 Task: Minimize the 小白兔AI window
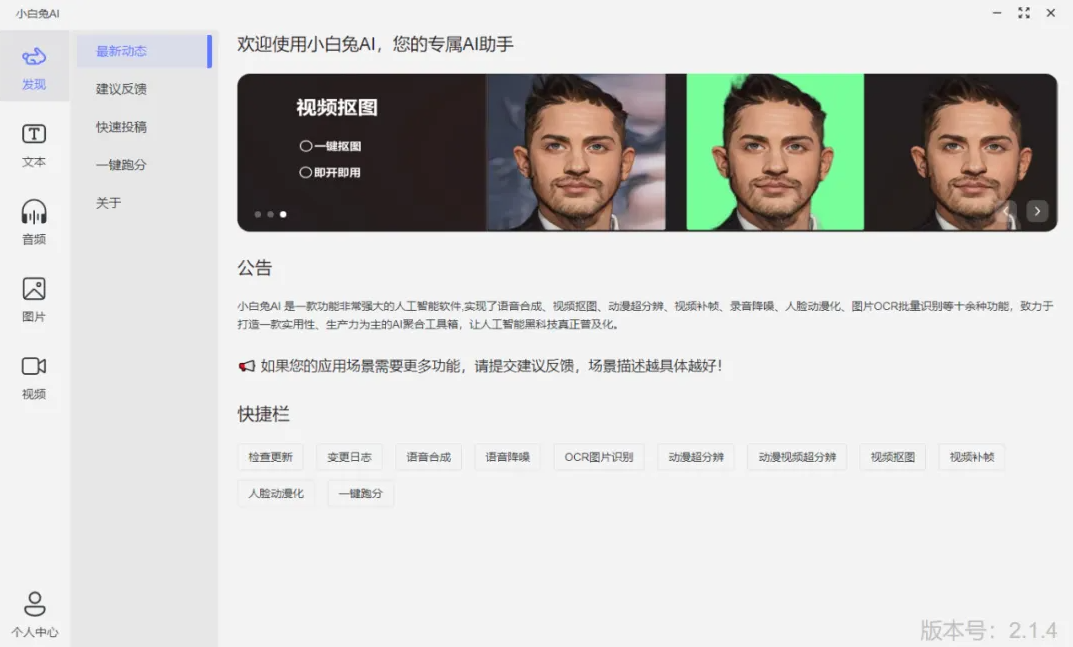(997, 13)
